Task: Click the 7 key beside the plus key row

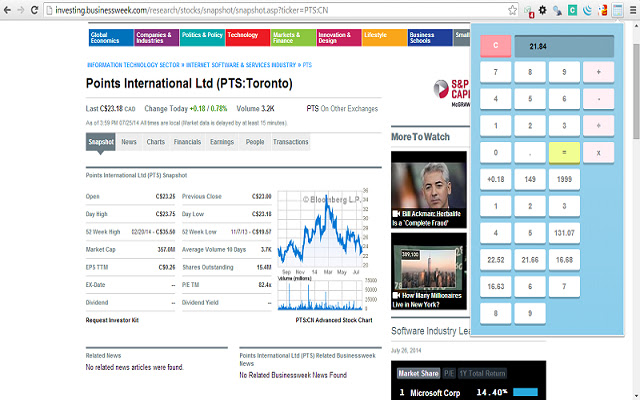Action: coord(496,72)
